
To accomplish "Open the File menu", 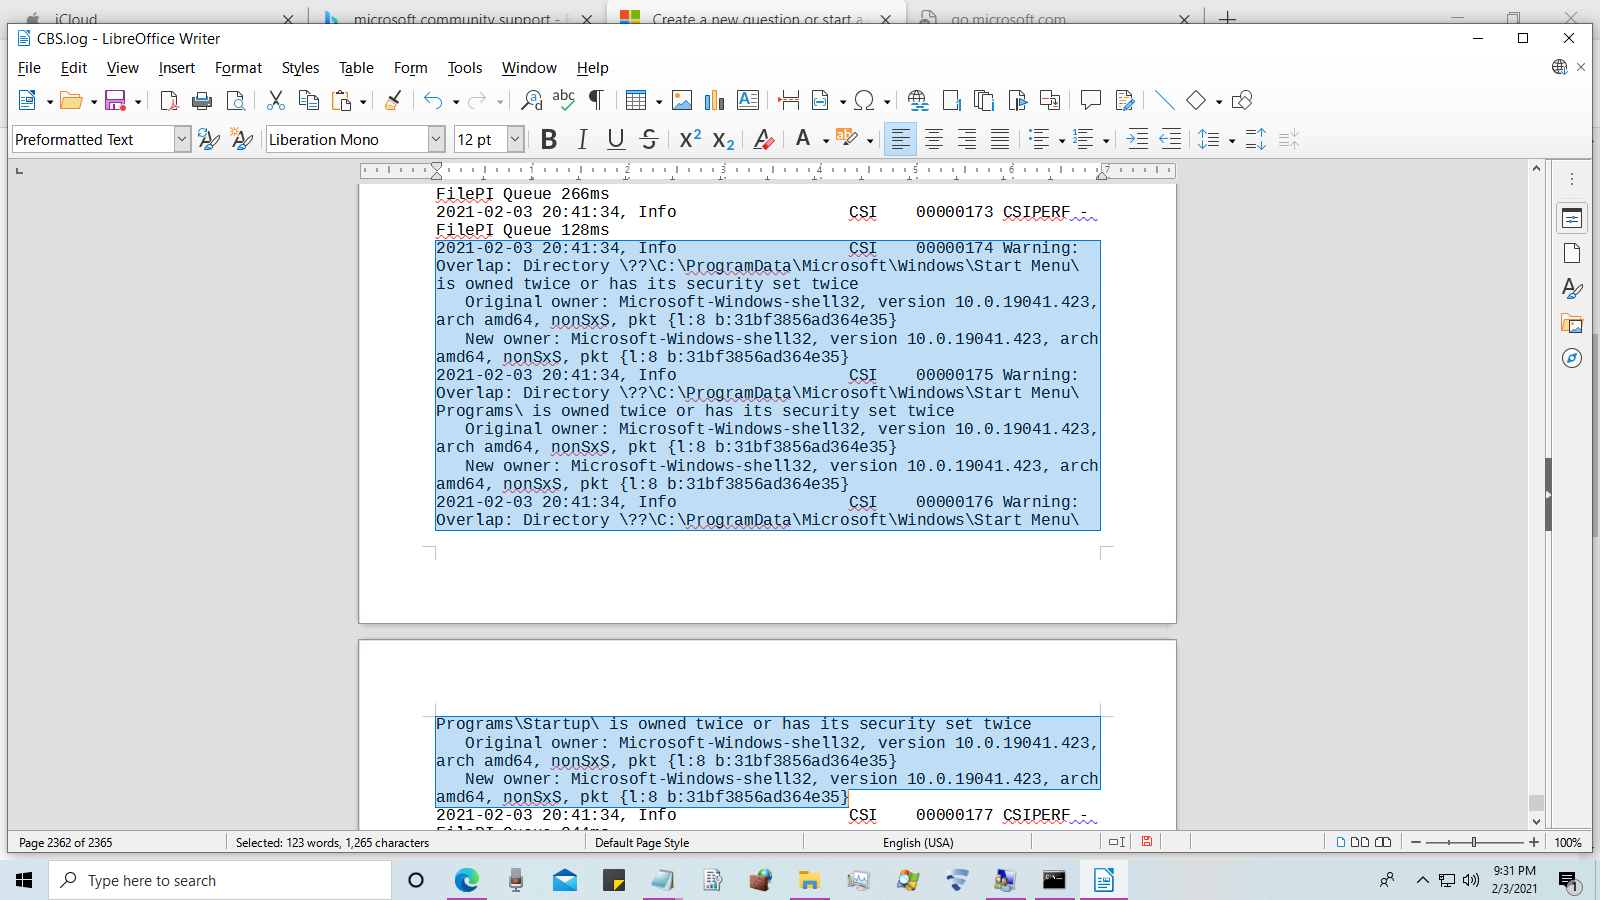I will pyautogui.click(x=29, y=68).
